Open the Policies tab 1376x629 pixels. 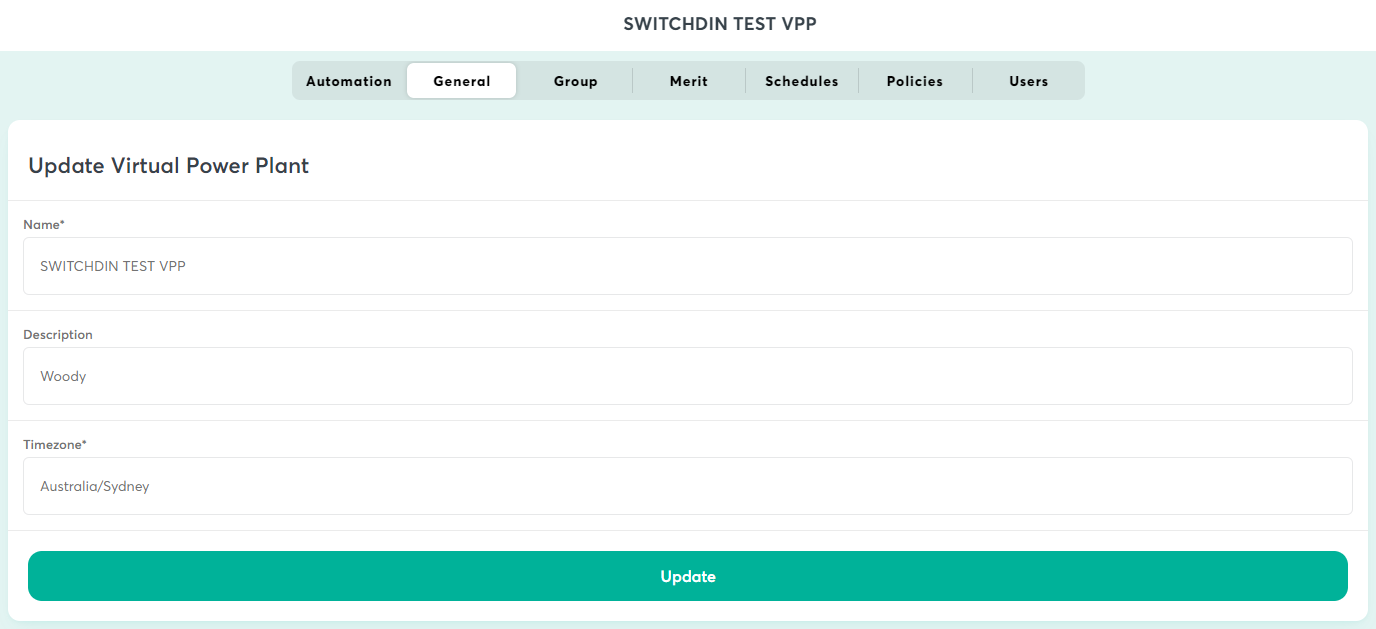[x=915, y=81]
